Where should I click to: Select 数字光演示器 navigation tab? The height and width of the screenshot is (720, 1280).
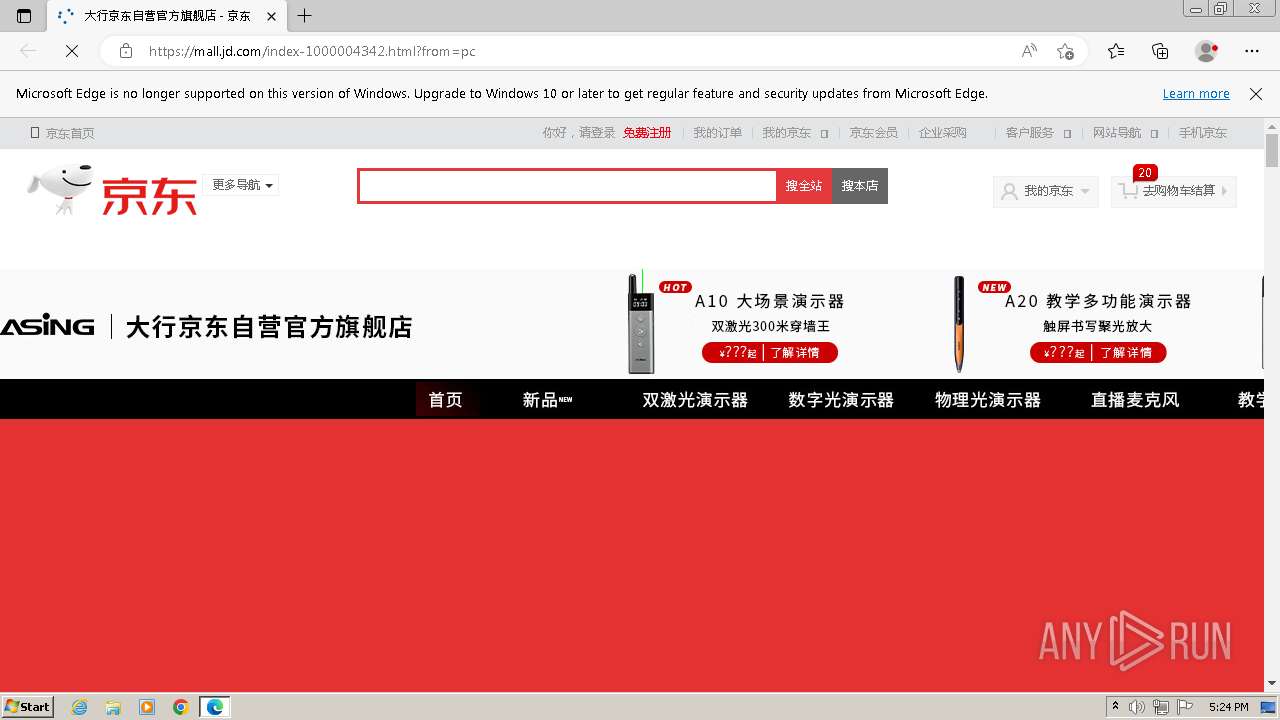[x=841, y=399]
